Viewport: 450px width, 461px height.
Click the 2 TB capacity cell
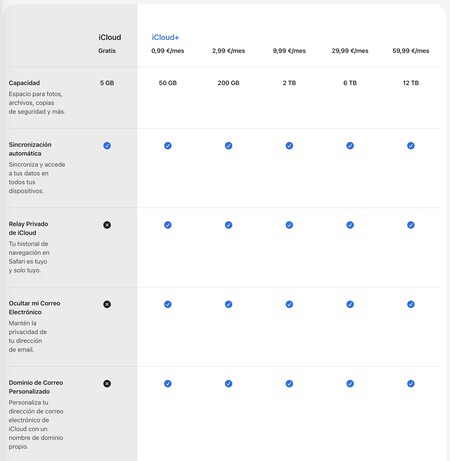(x=289, y=83)
